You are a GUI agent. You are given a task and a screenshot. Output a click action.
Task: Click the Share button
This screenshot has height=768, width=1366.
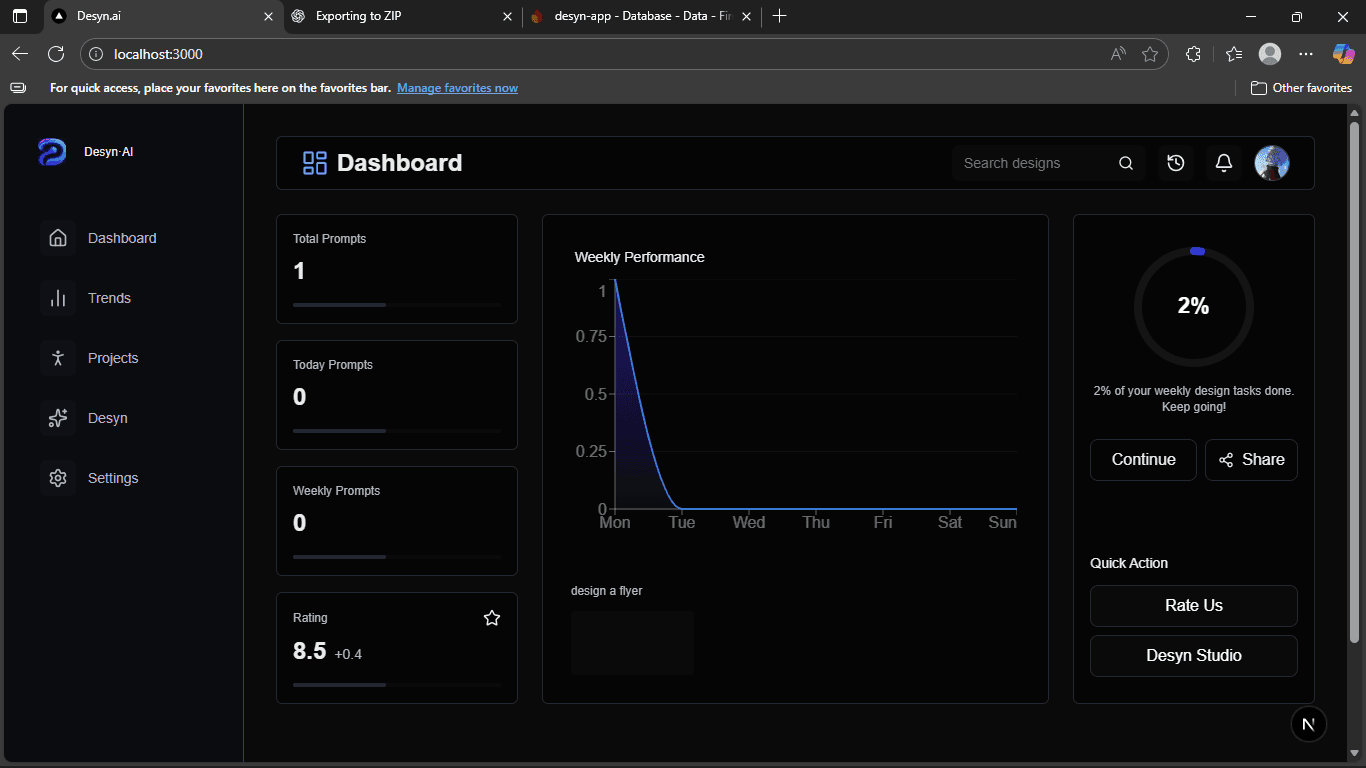(1251, 460)
